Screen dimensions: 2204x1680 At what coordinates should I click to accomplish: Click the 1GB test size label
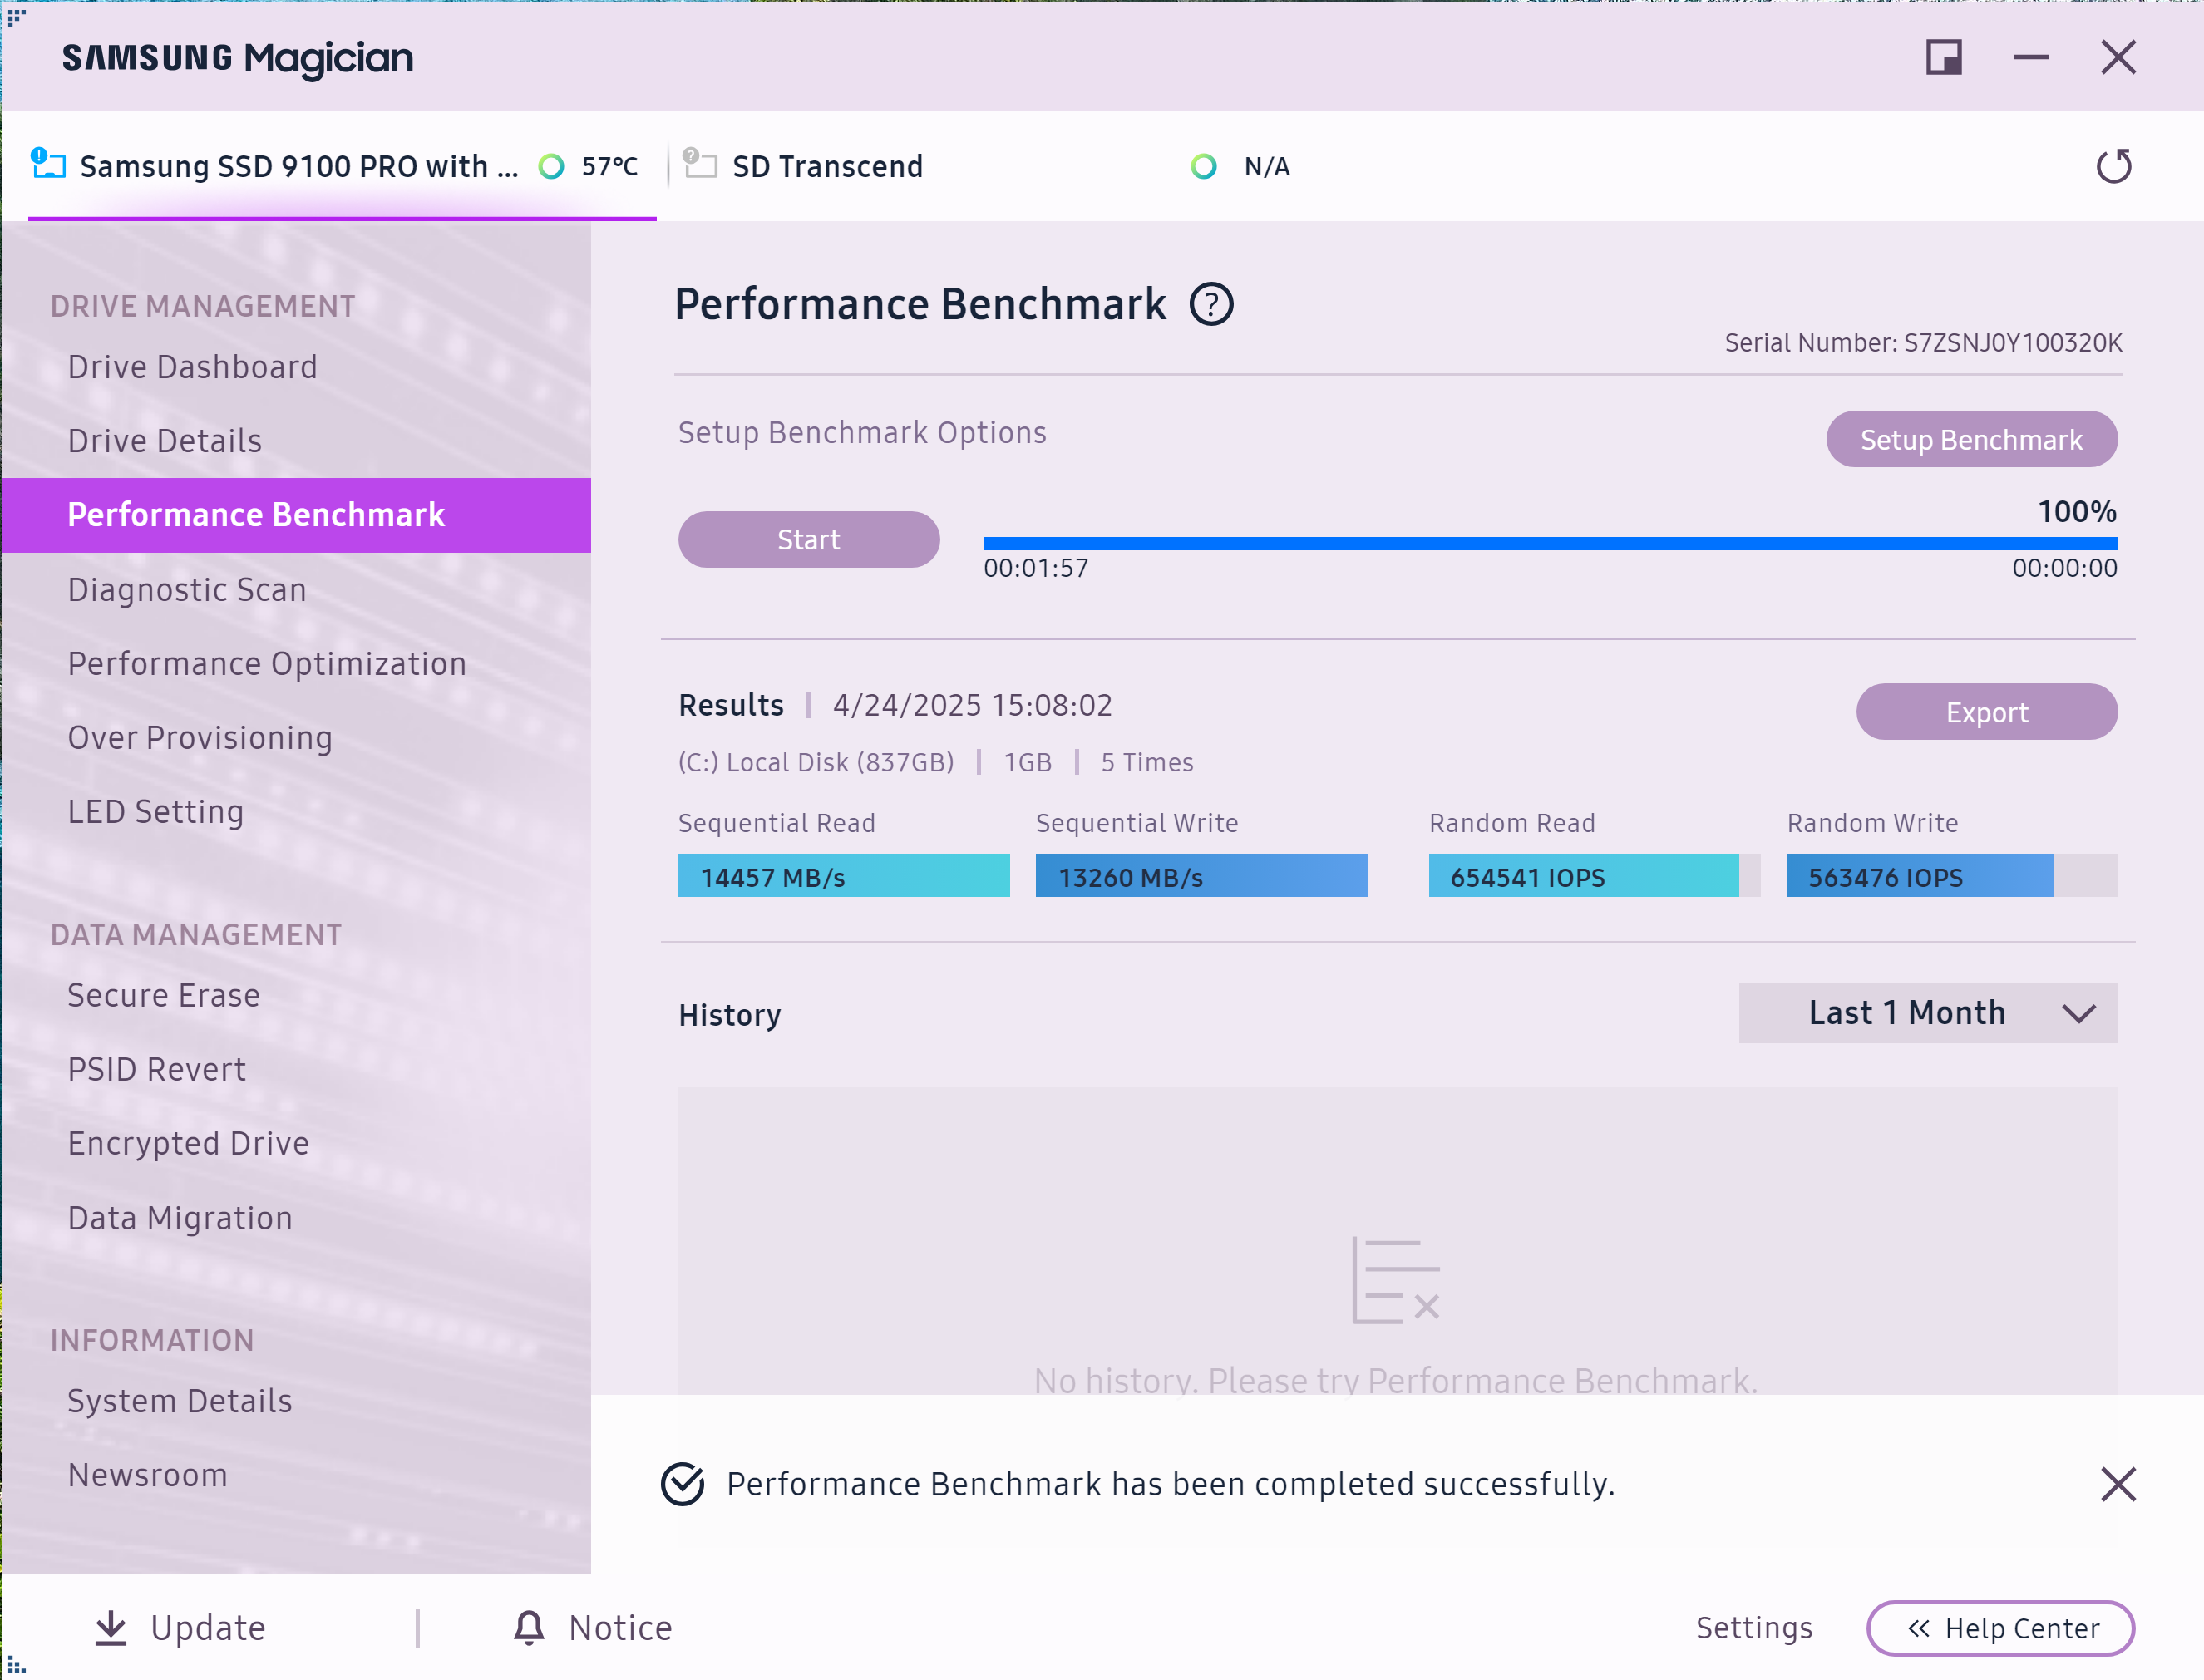[1028, 763]
